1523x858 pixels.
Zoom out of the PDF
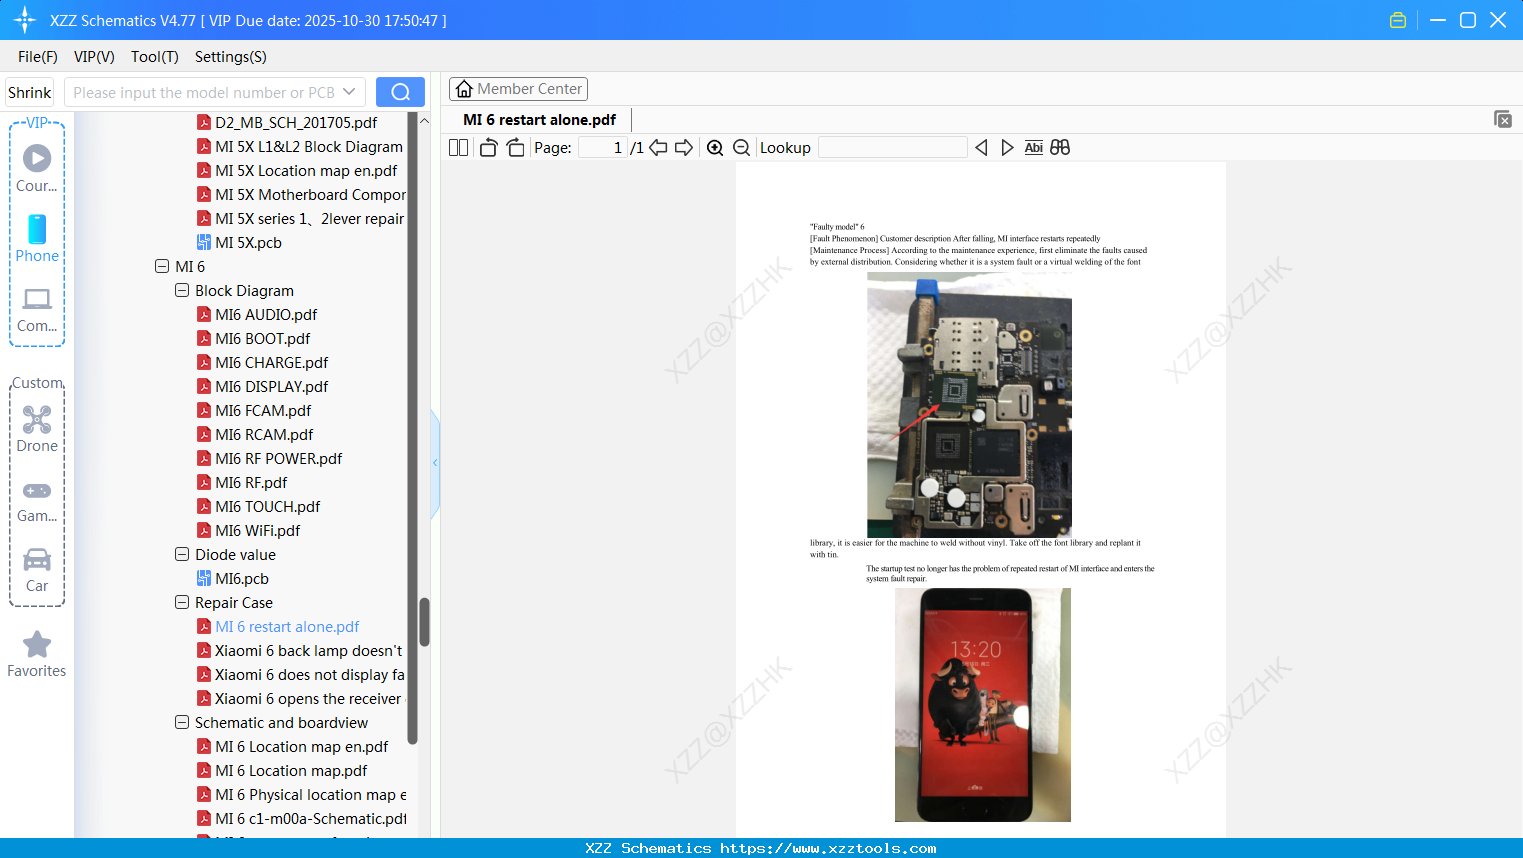(742, 148)
